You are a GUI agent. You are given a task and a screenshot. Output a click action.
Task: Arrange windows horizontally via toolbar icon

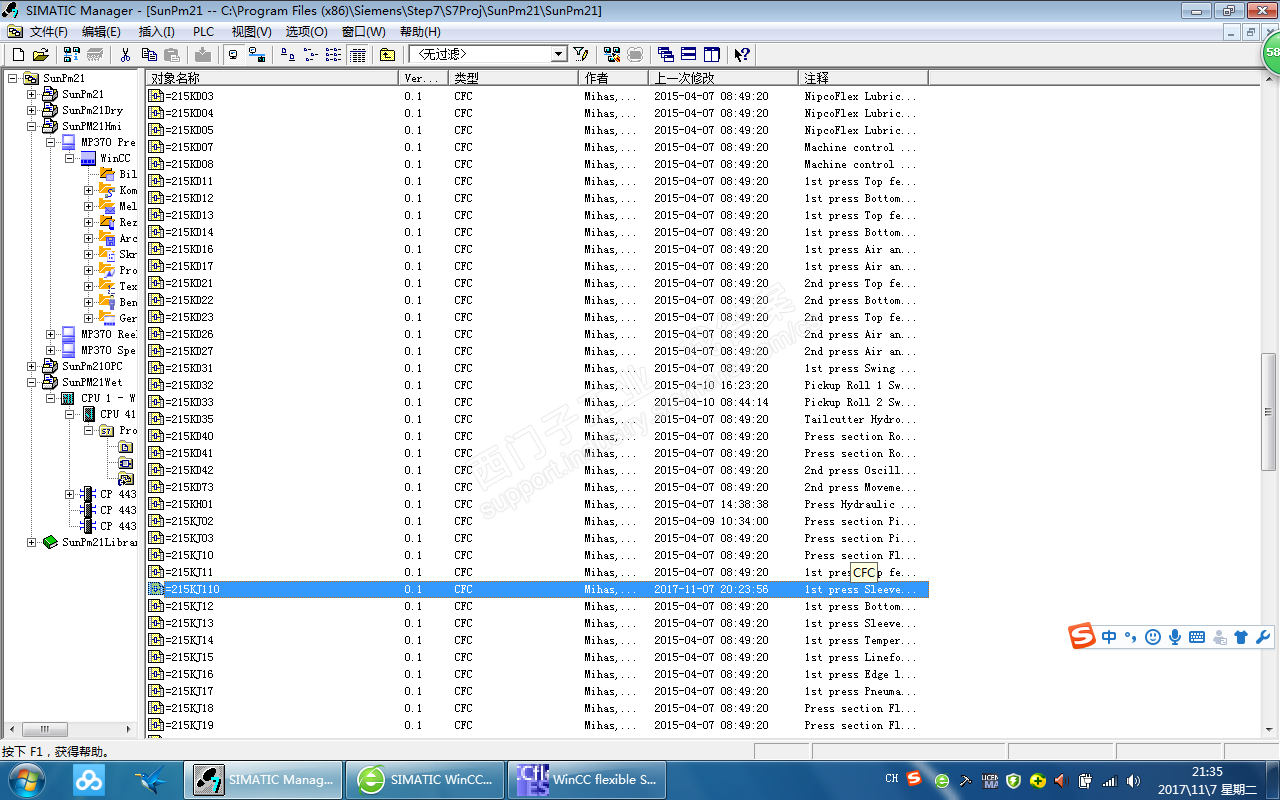(689, 54)
